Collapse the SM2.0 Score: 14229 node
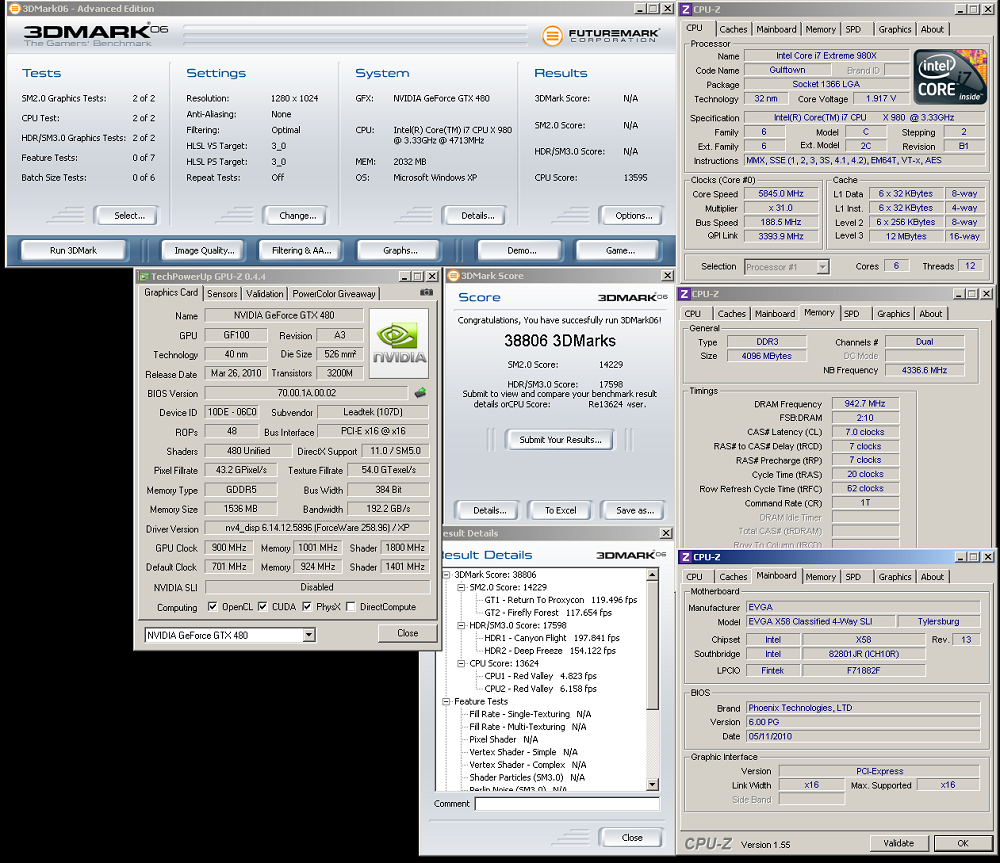Viewport: 1000px width, 863px height. point(462,587)
